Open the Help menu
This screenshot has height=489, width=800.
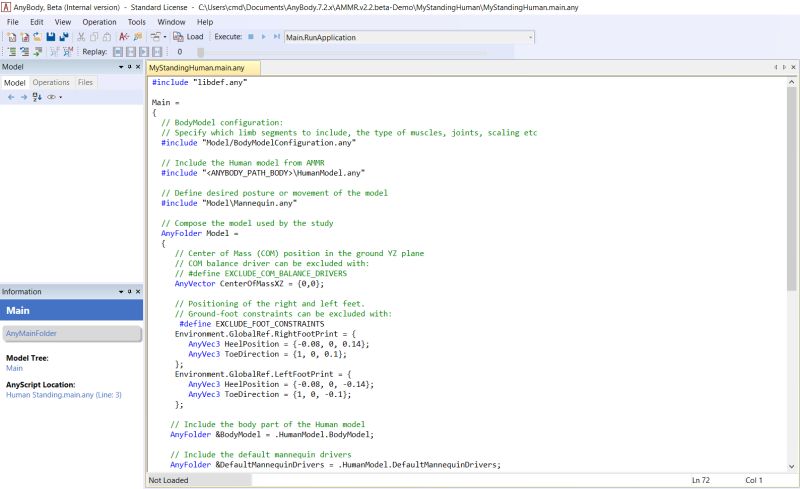tap(205, 22)
